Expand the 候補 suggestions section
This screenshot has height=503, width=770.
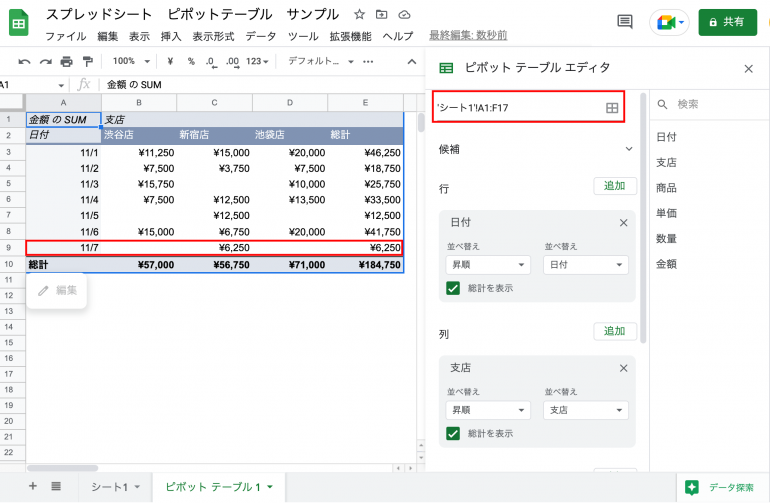[x=629, y=149]
